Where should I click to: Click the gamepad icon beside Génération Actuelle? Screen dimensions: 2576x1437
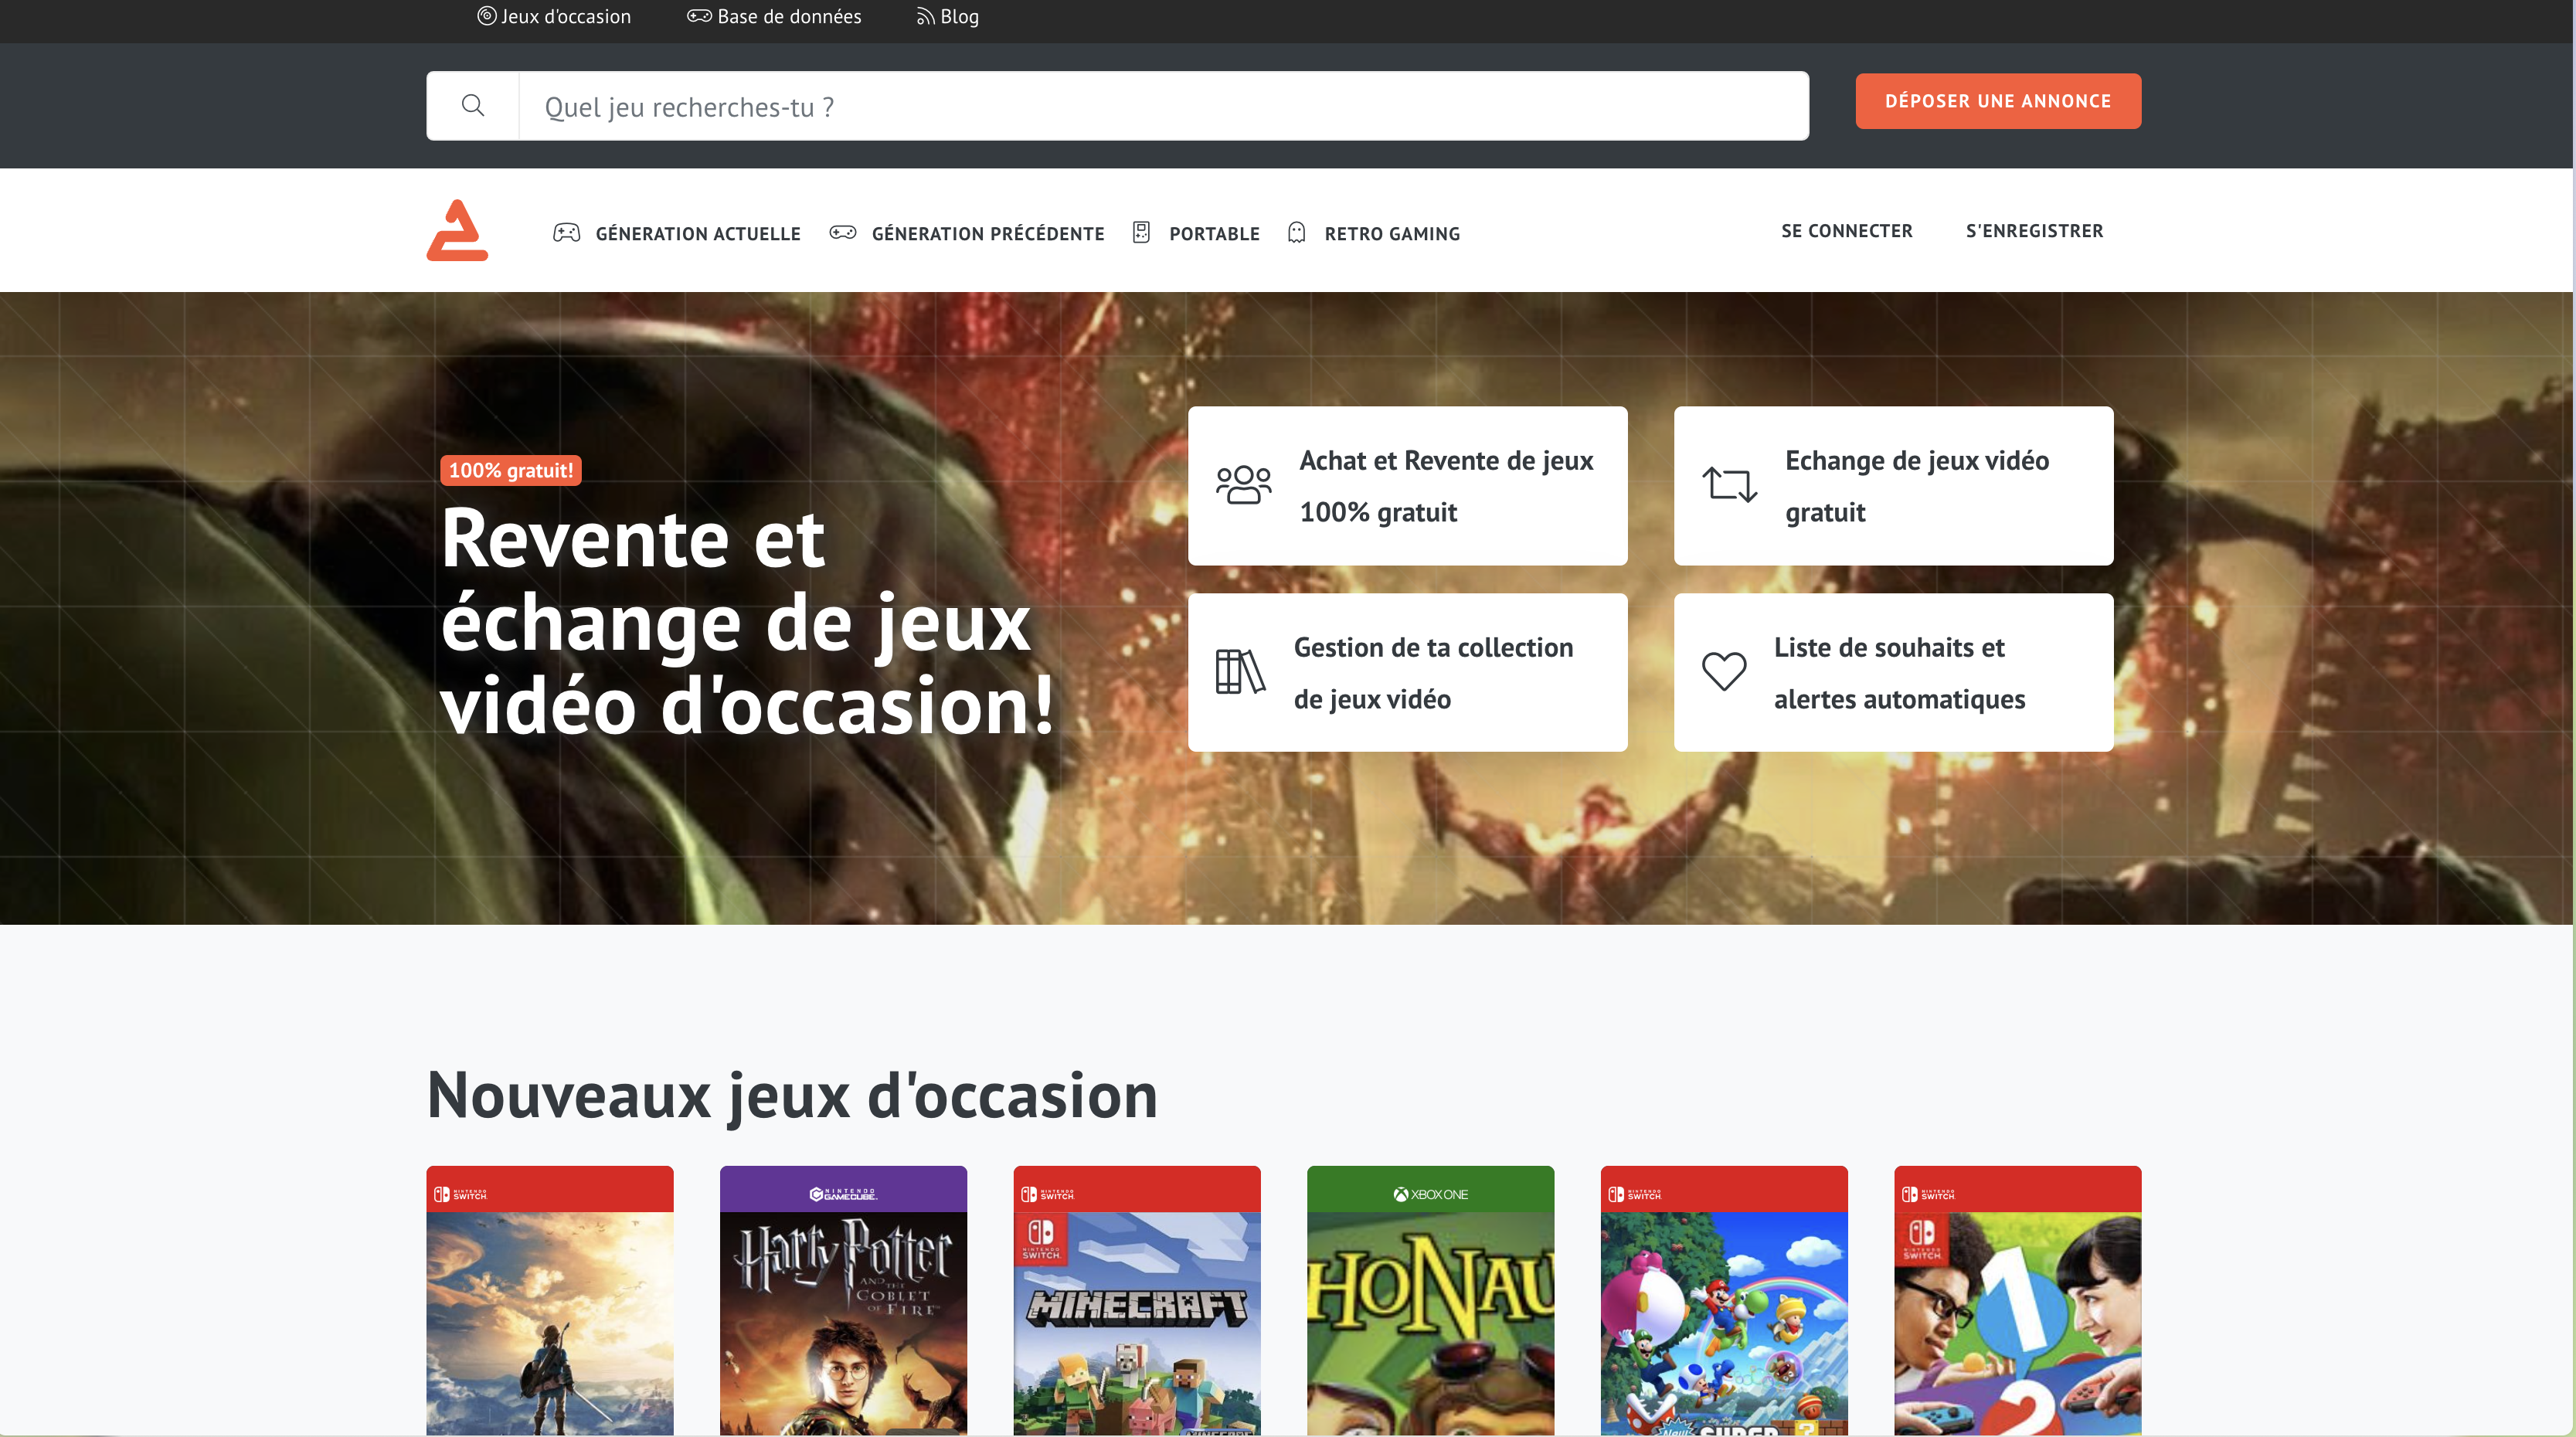pos(567,233)
